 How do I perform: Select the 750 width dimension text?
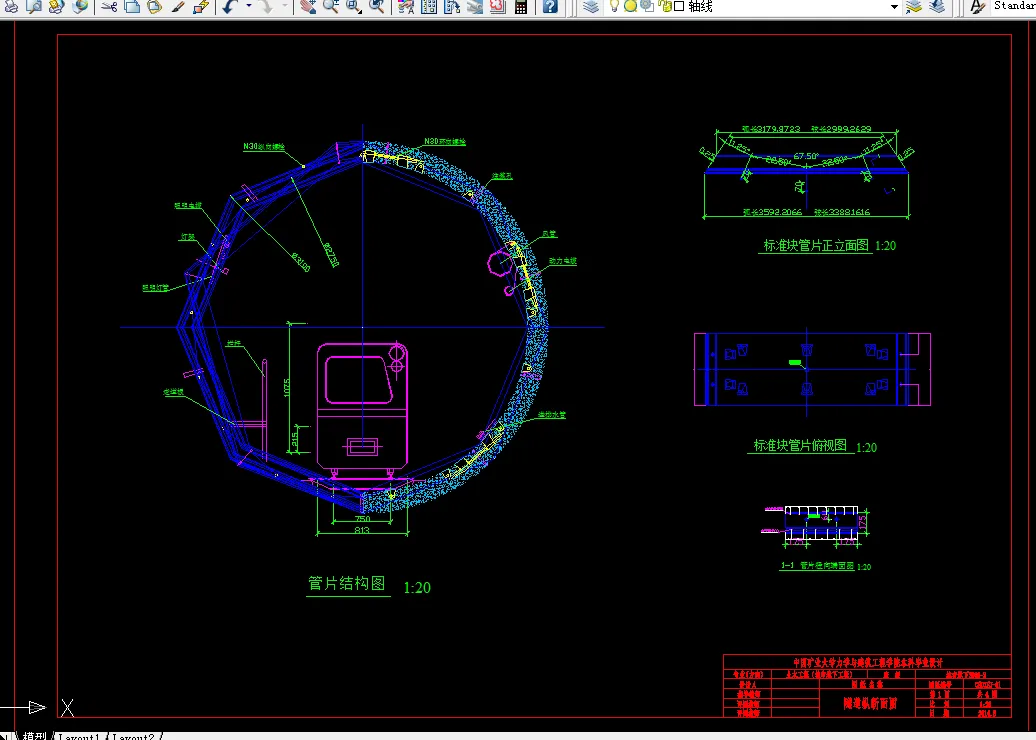[x=363, y=519]
